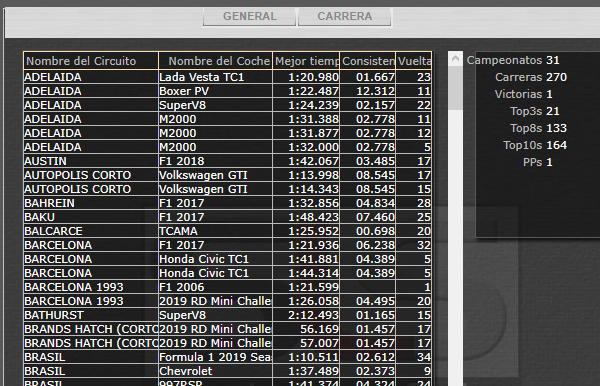Viewport: 600px width, 386px height.
Task: Click the table scrollbar thumb
Action: tap(455, 88)
